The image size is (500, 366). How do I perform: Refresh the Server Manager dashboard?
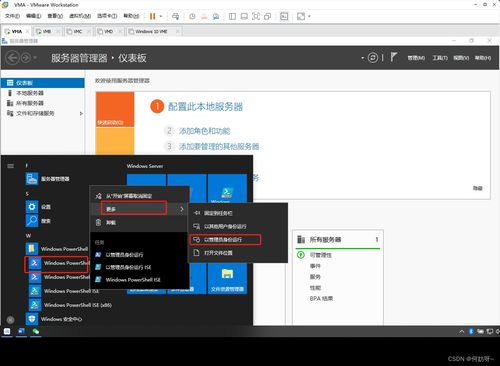373,58
